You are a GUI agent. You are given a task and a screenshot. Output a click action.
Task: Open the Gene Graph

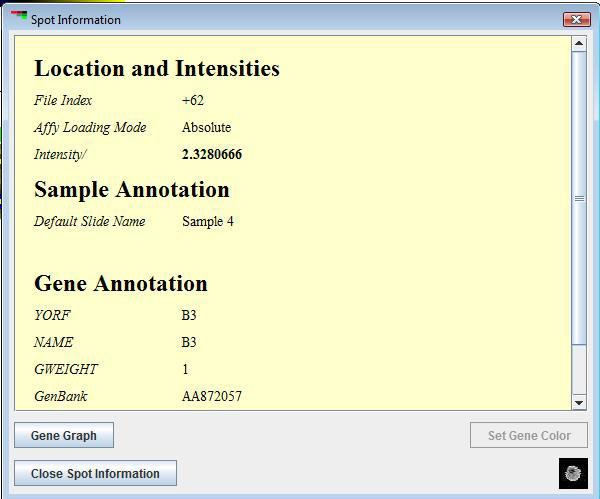(x=64, y=436)
